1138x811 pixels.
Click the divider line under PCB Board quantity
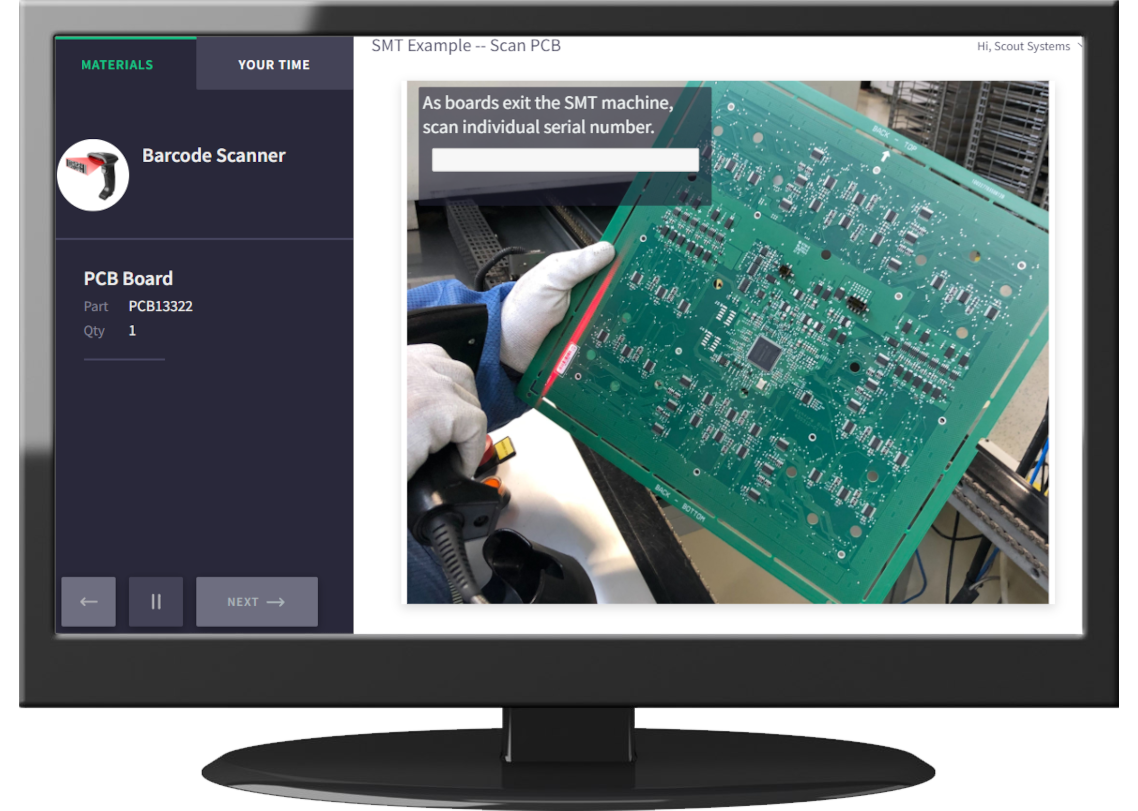(124, 358)
